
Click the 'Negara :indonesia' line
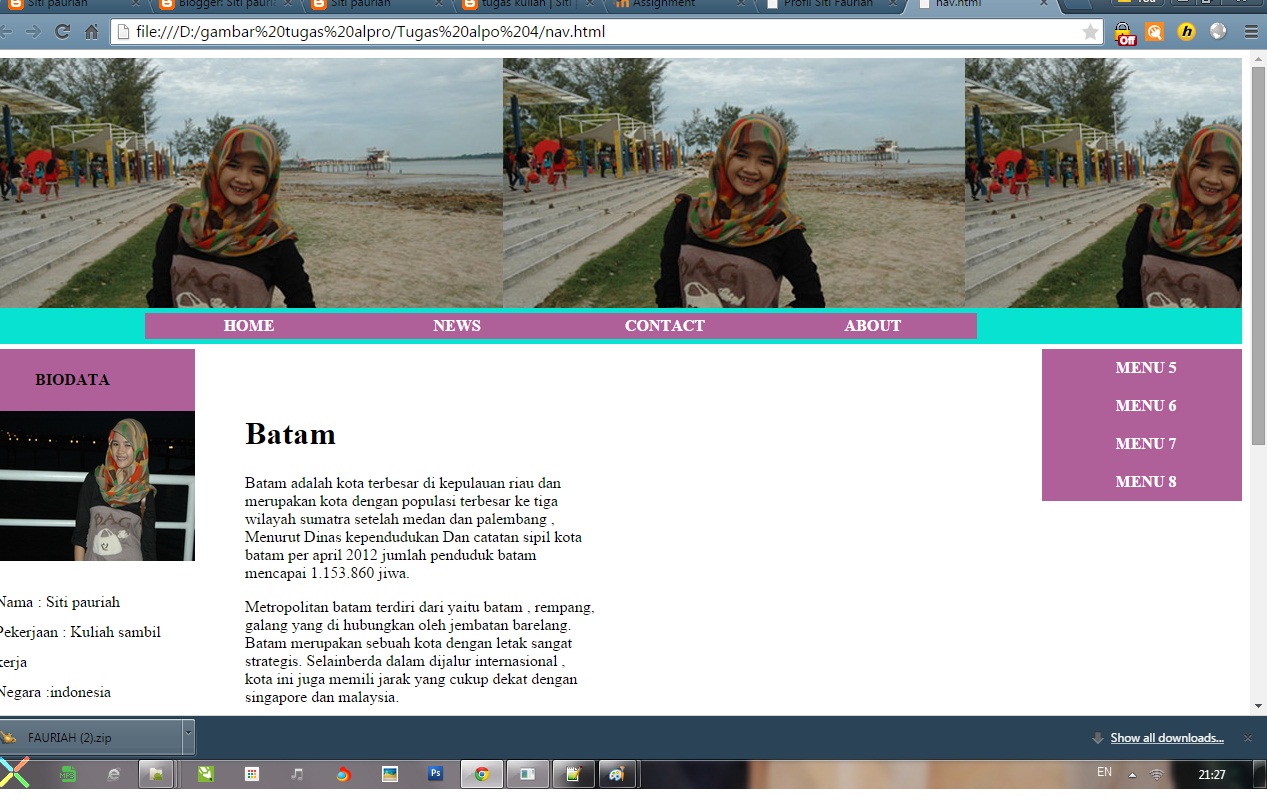point(55,693)
